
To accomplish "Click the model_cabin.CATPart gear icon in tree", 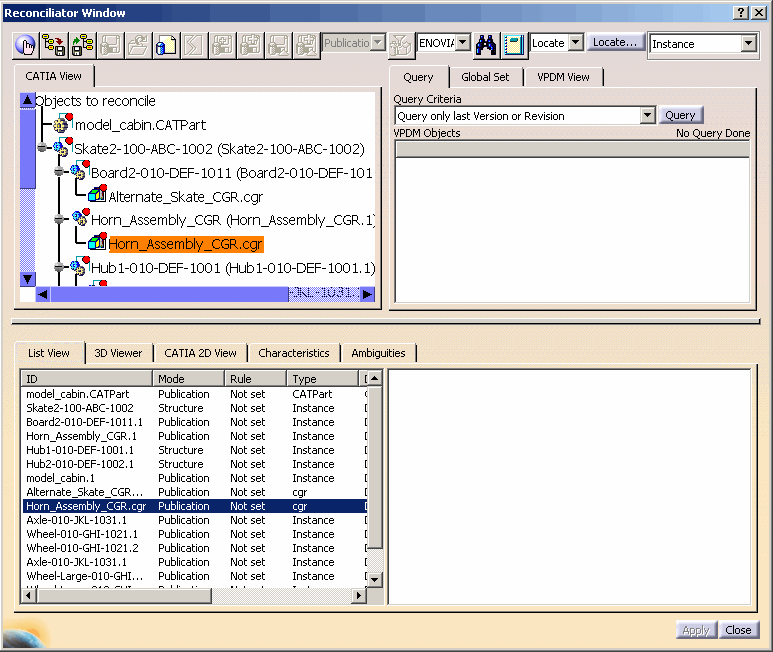I will click(x=62, y=124).
